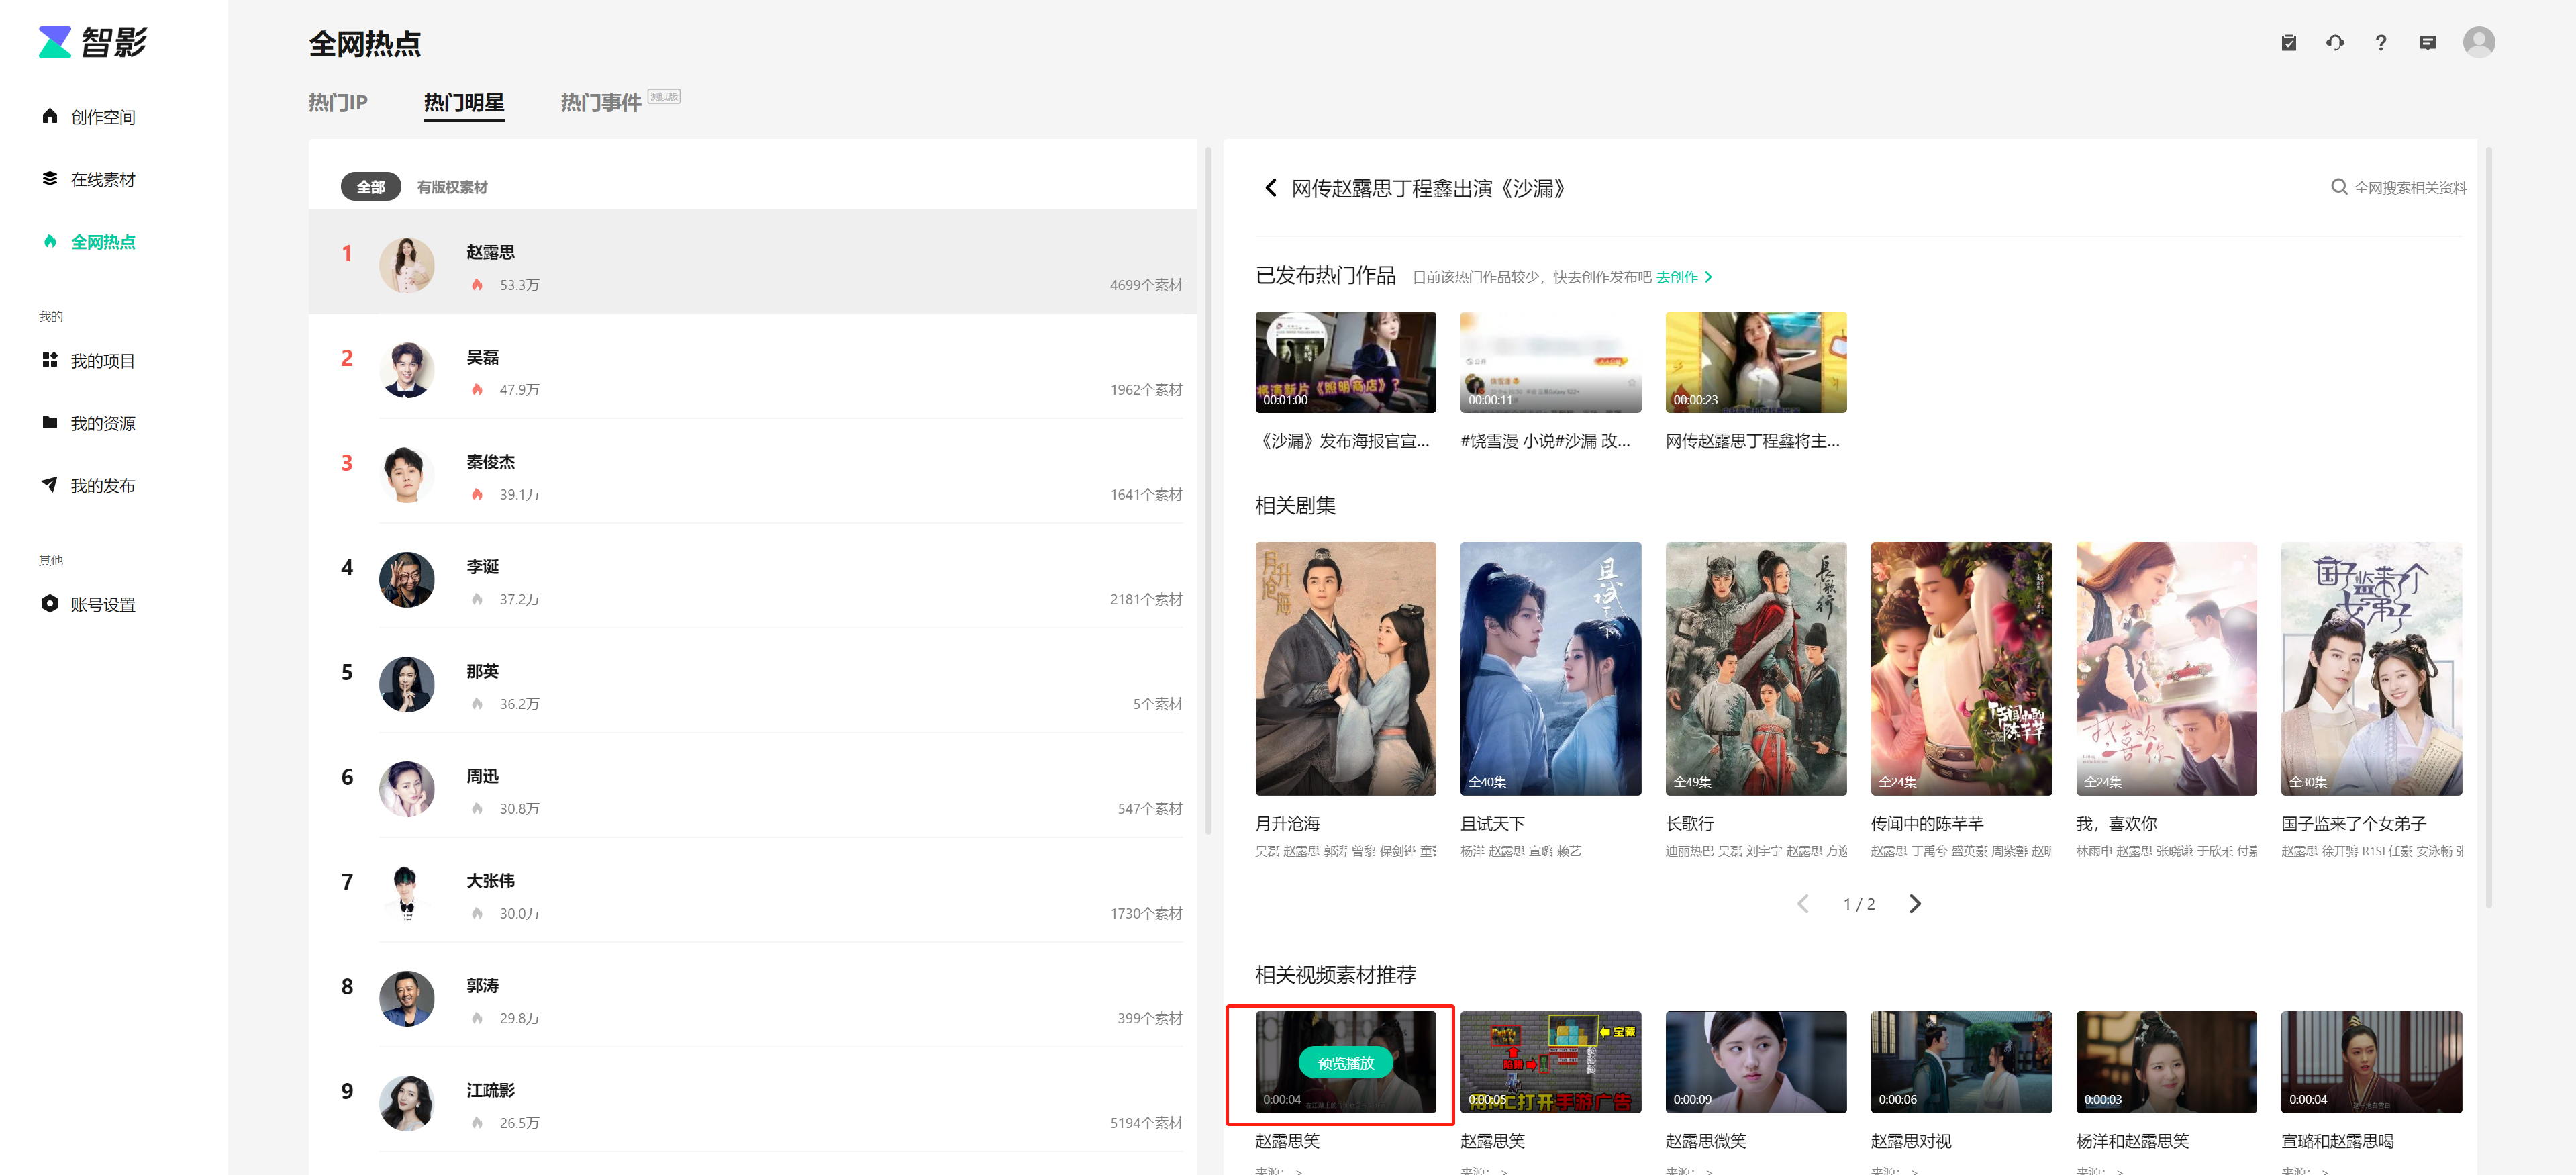Image resolution: width=2576 pixels, height=1175 pixels.
Task: Click the 智影 logo
Action: 92,42
